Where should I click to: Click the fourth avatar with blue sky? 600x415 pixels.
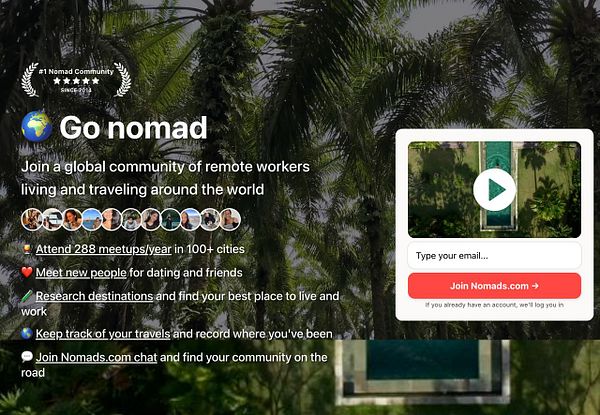point(92,220)
